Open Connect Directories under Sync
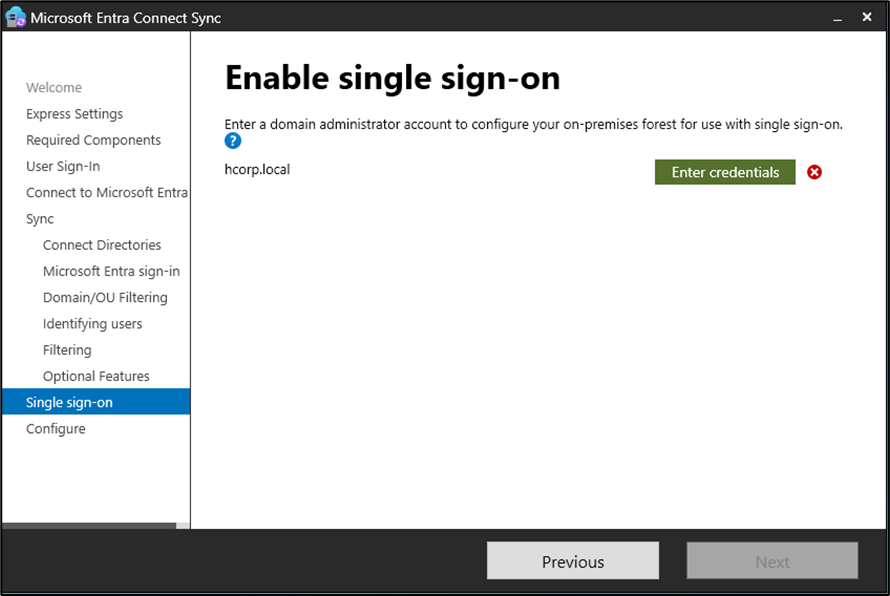 point(102,245)
